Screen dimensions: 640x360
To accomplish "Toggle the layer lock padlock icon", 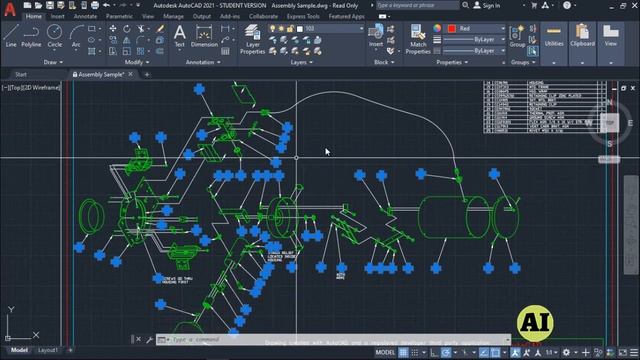I will point(290,29).
